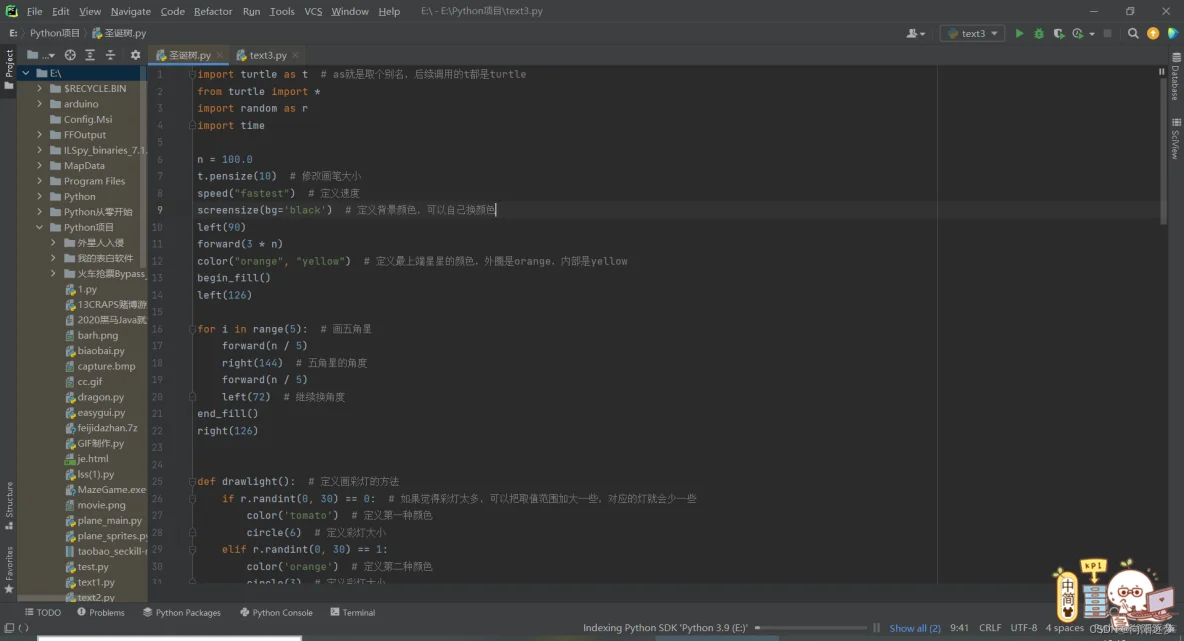Screen dimensions: 1184x641
Task: Fold the for loop at line 16
Action: point(192,329)
